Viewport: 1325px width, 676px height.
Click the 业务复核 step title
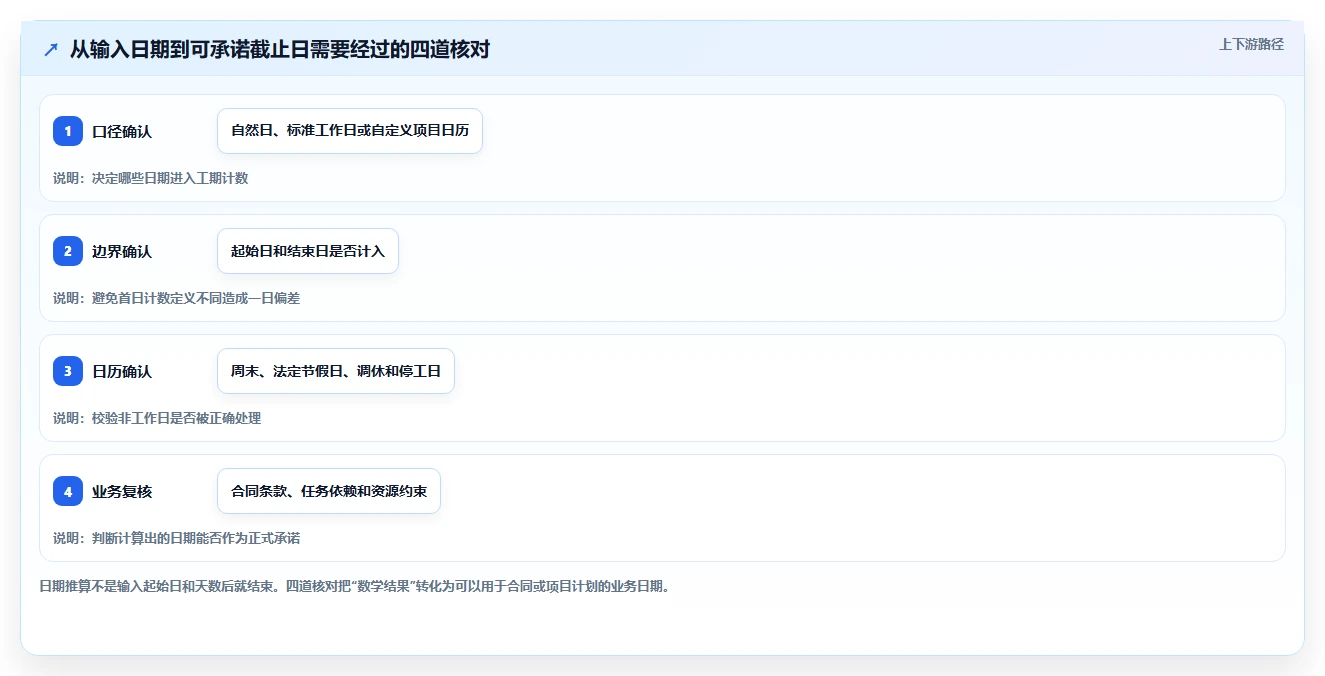pos(122,491)
